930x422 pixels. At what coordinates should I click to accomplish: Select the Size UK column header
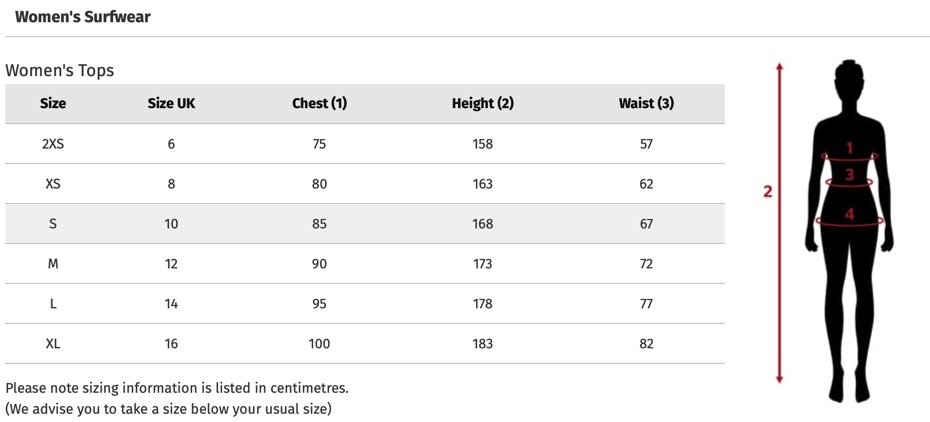tap(171, 103)
